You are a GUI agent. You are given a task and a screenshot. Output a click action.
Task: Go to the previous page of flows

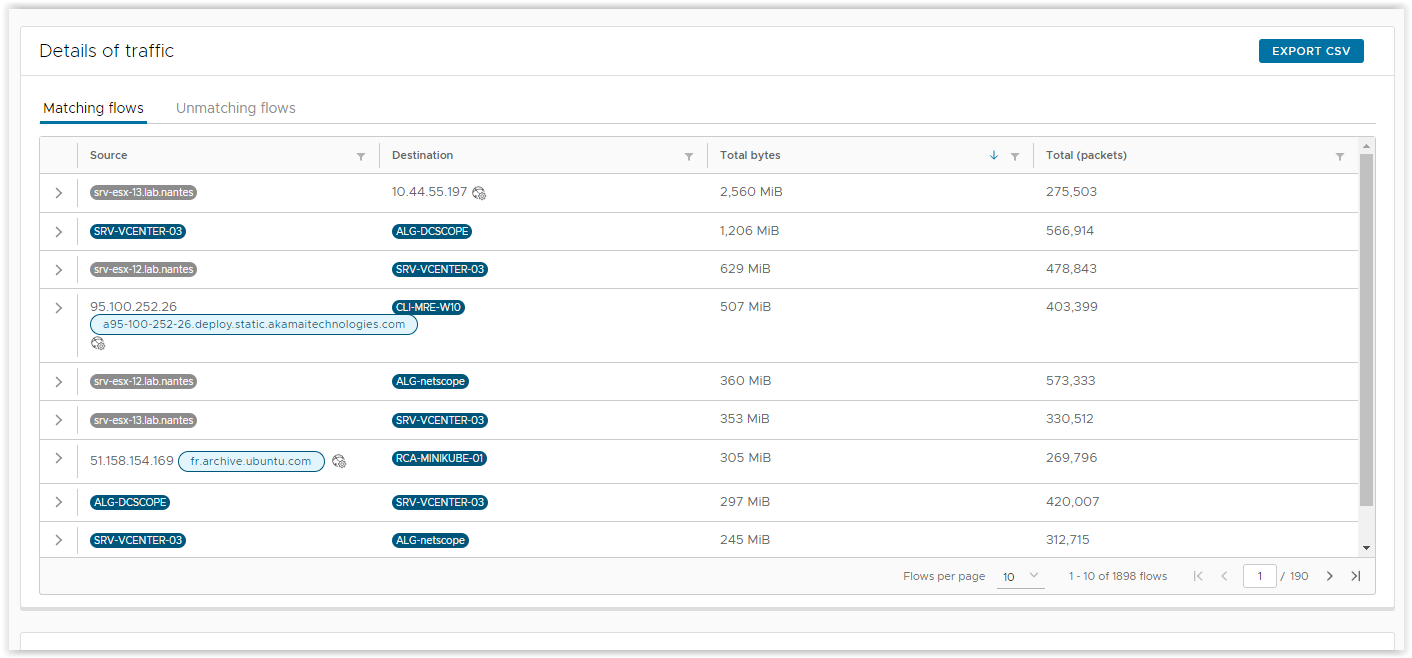pyautogui.click(x=1224, y=576)
